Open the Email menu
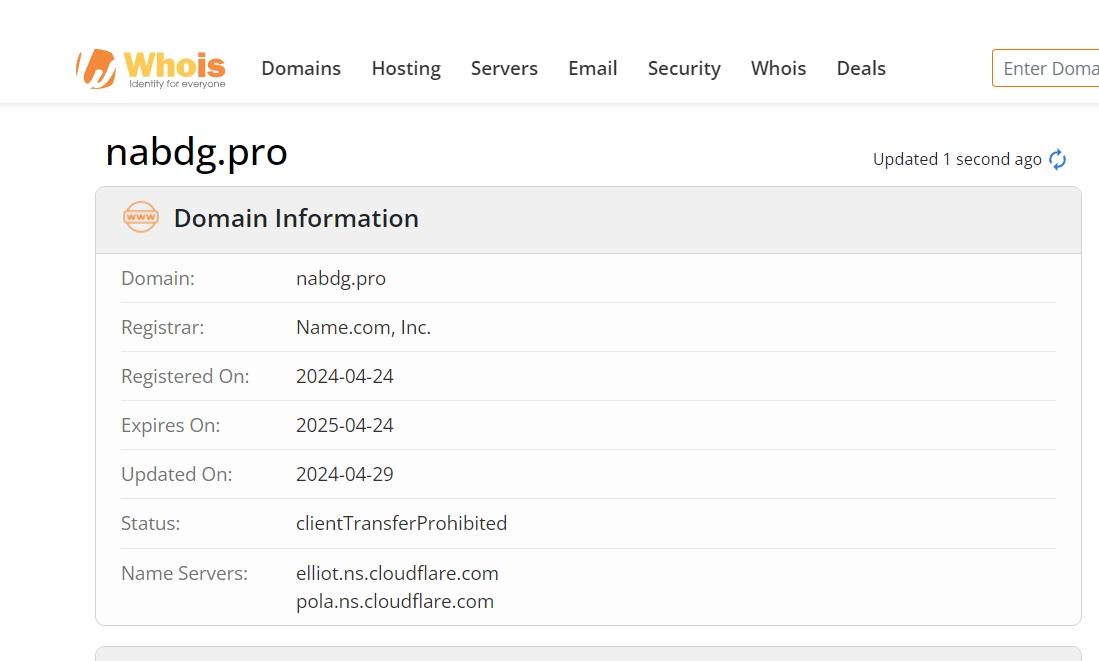This screenshot has height=661, width=1099. tap(592, 68)
